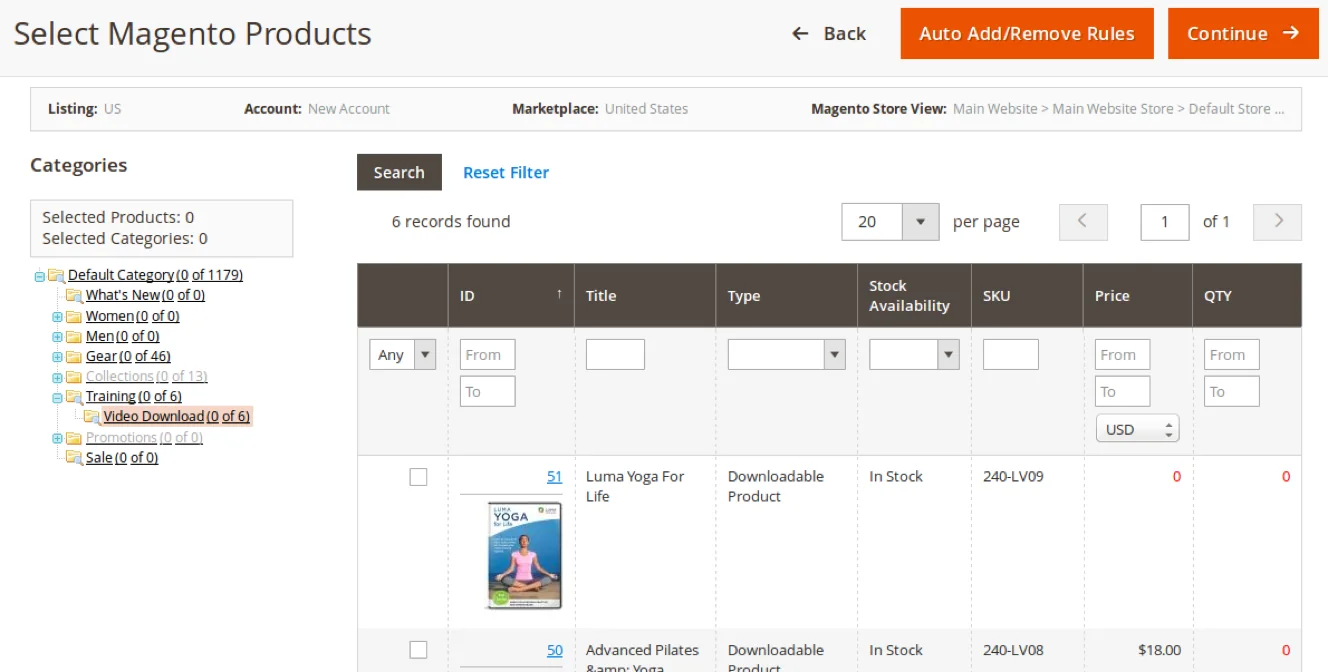Open Auto Add/Remove Rules
The image size is (1328, 672).
coord(1027,33)
